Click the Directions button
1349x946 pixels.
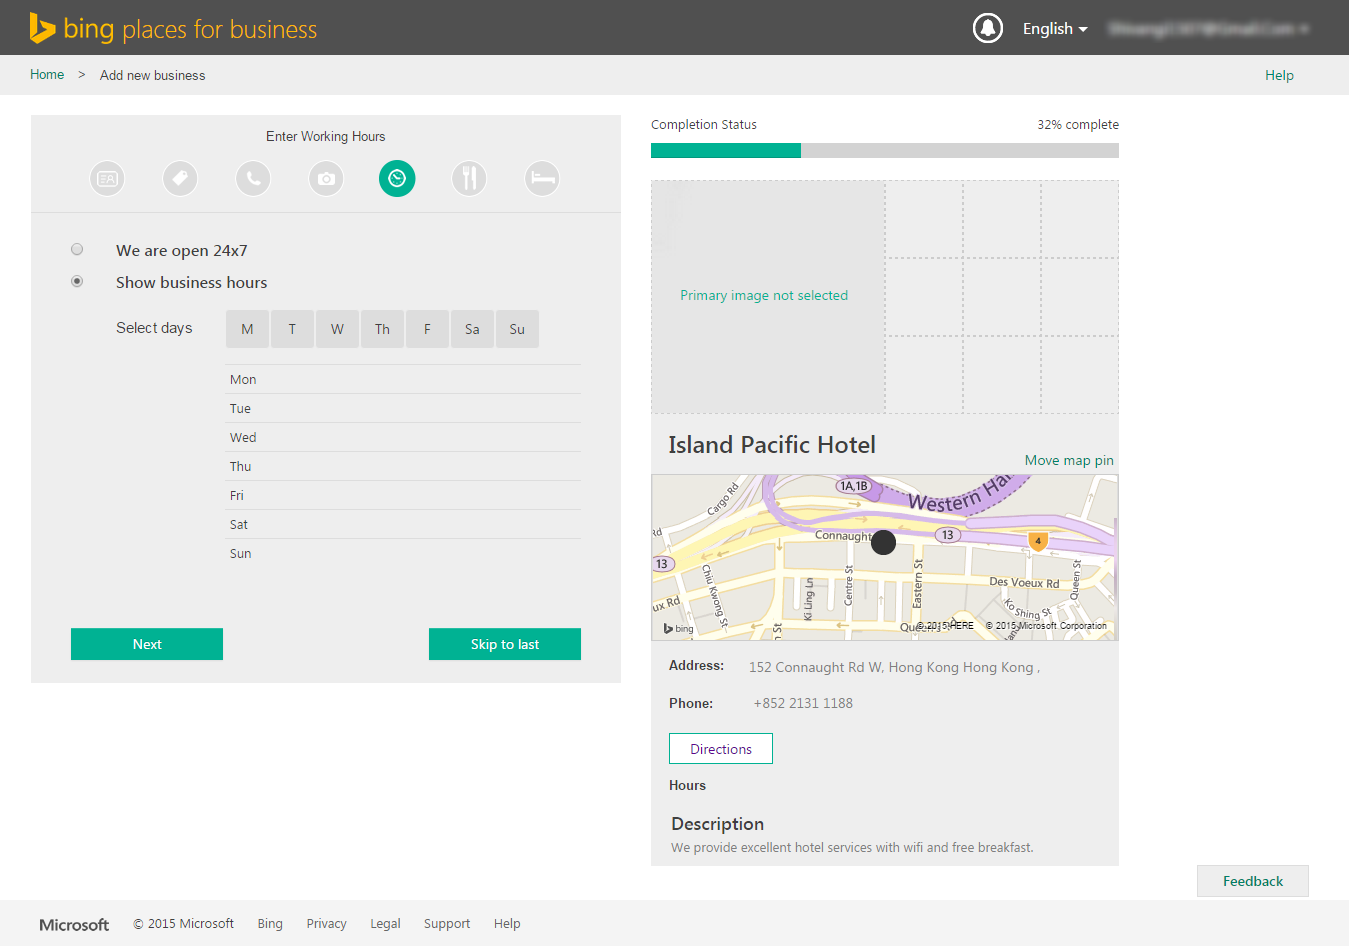point(721,749)
